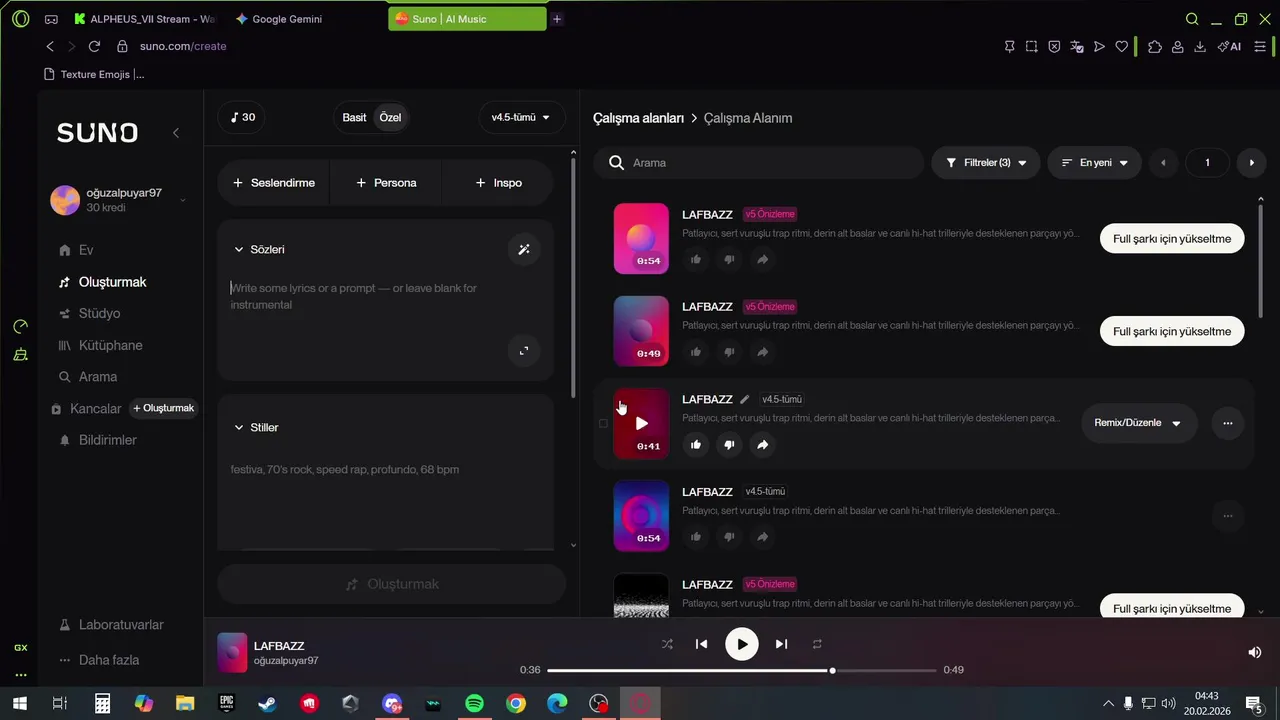Open Windows Start menu
Screen dimensions: 1280x720
[19, 704]
